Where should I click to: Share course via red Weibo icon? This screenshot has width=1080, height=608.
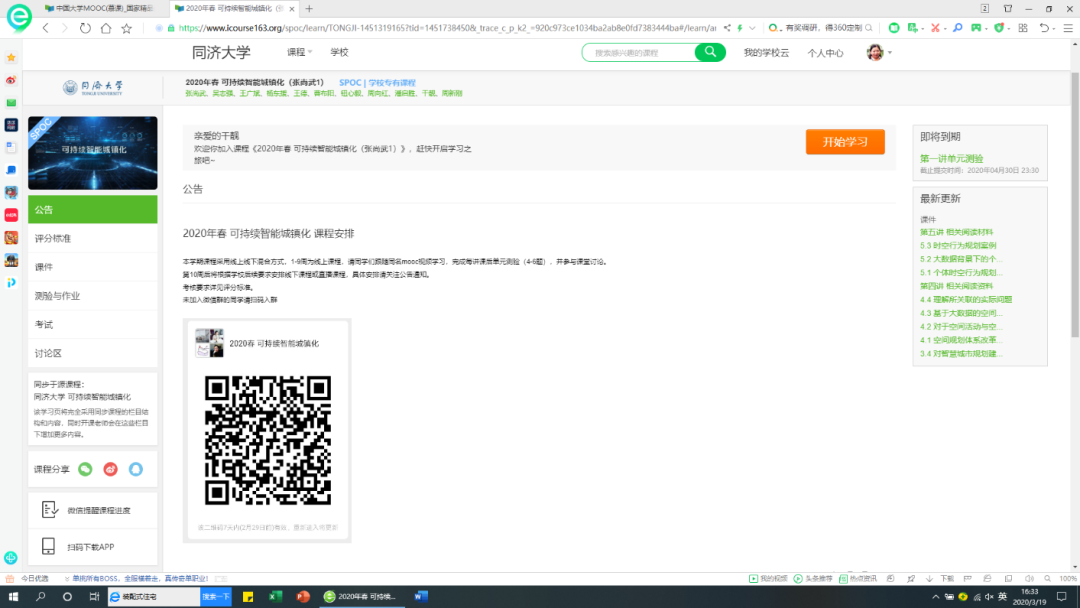(x=110, y=470)
